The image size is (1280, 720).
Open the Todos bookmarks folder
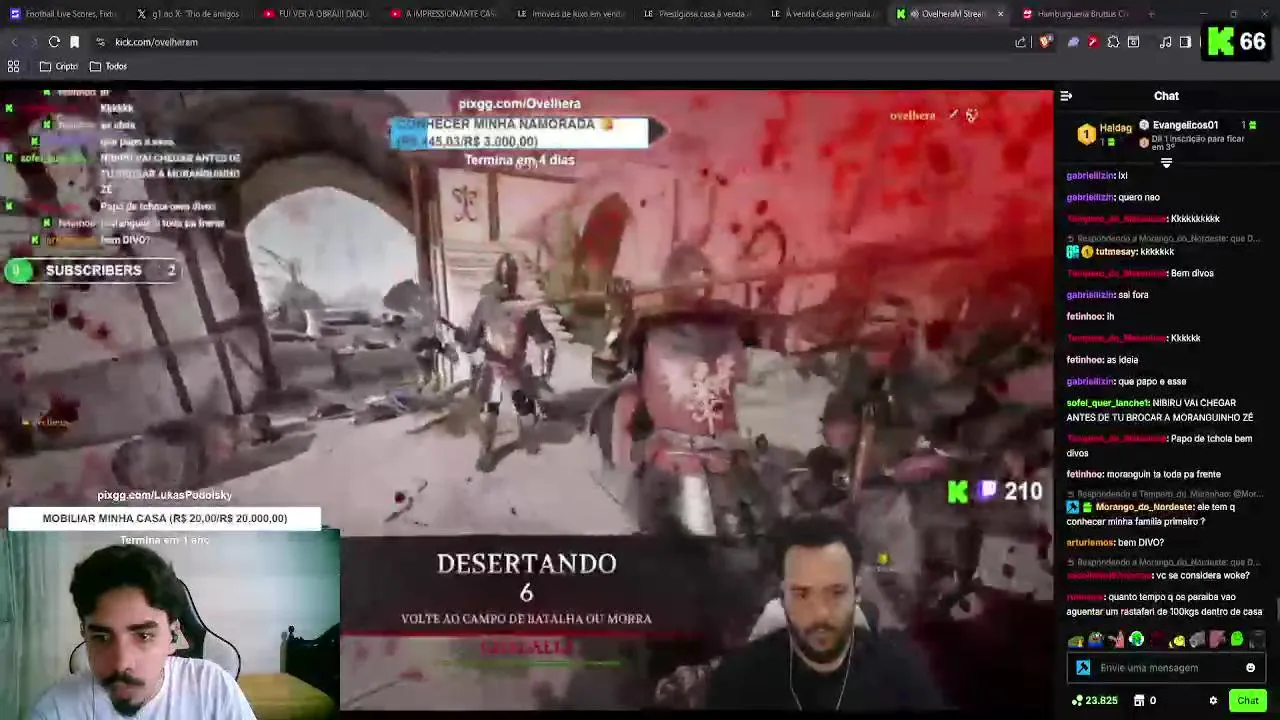pyautogui.click(x=108, y=66)
